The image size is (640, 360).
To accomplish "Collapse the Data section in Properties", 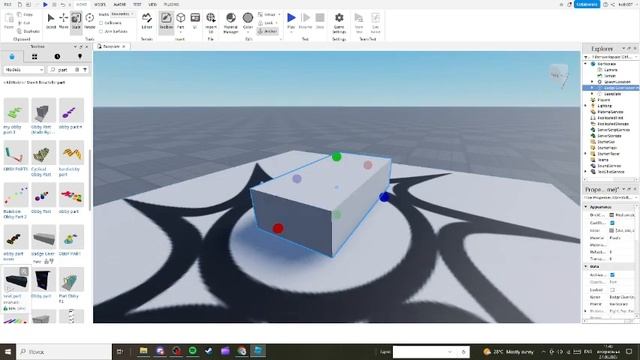I will tap(586, 266).
